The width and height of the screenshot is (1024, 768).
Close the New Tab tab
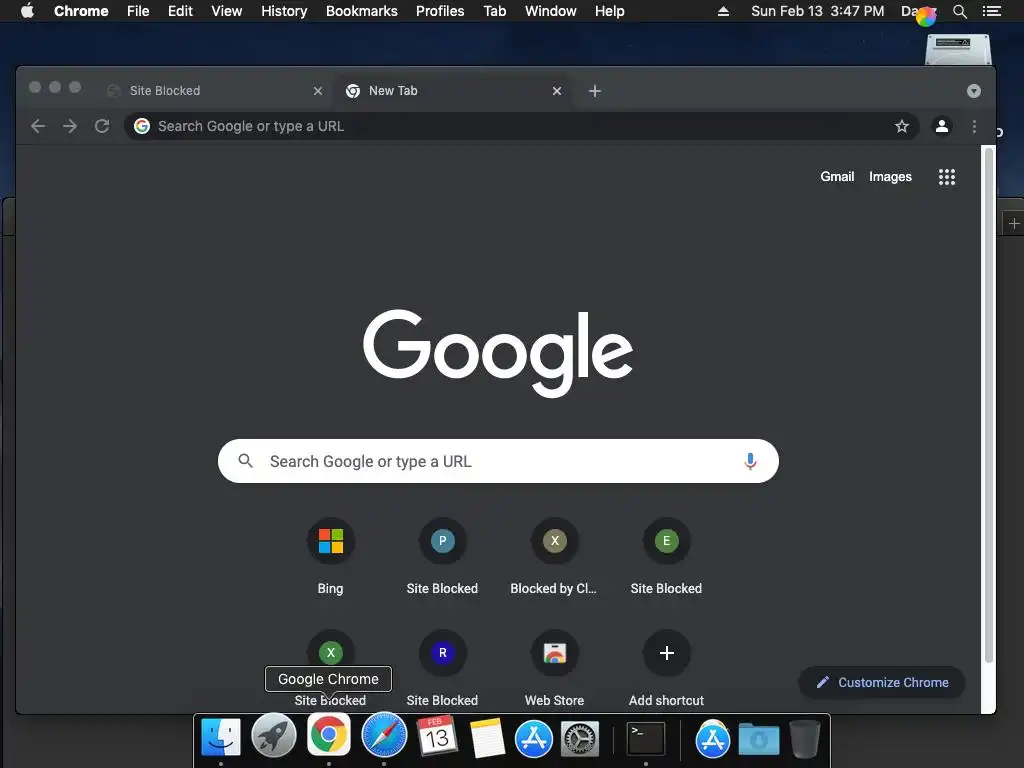pyautogui.click(x=557, y=91)
